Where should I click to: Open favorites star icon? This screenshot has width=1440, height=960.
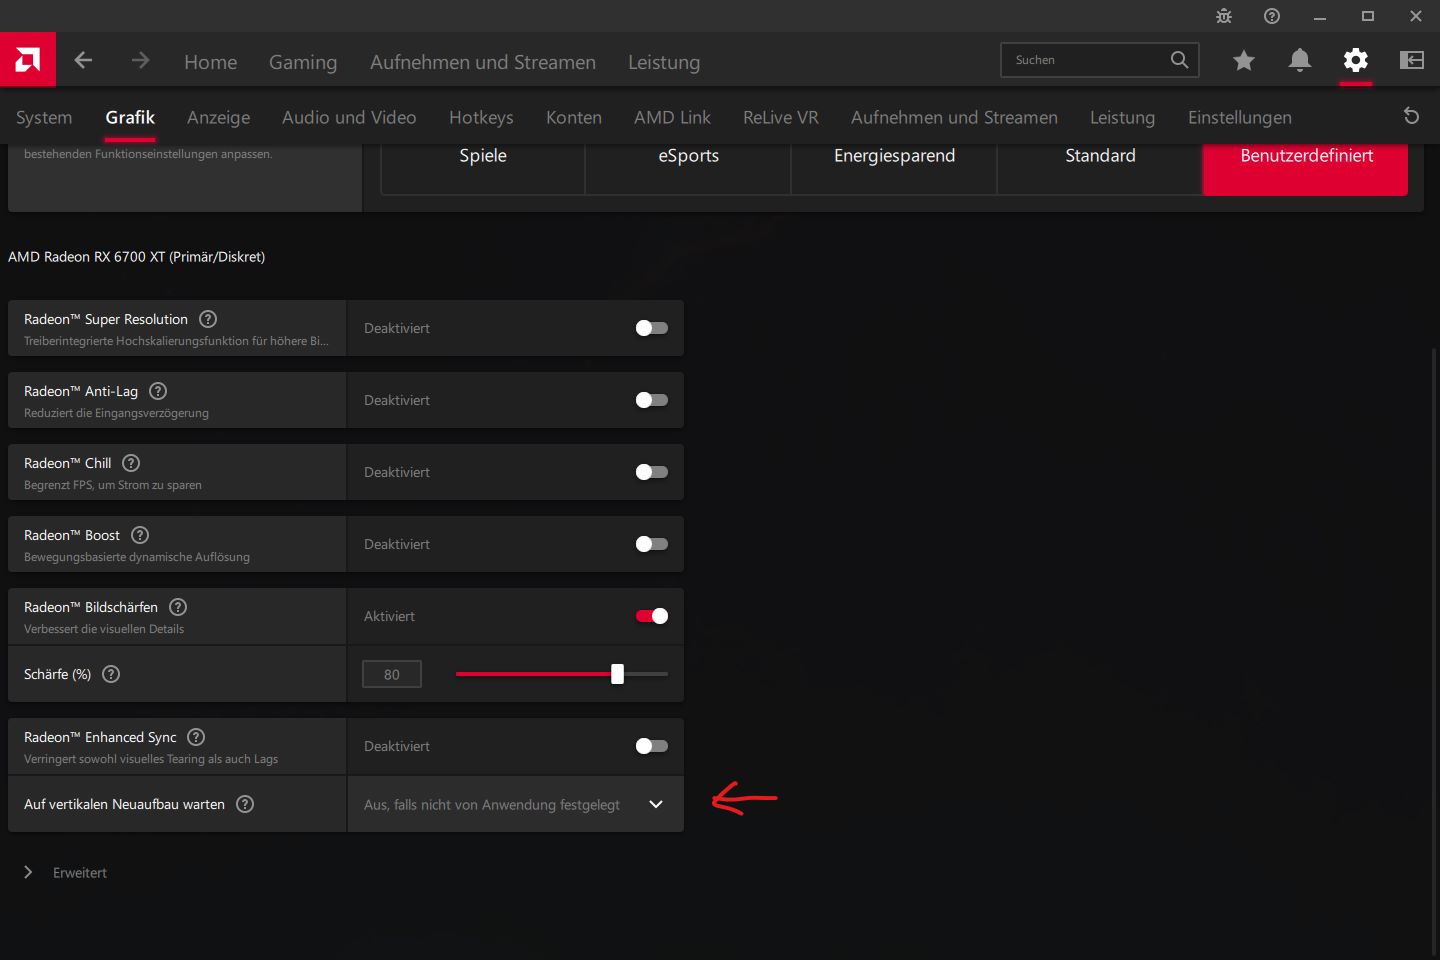coord(1244,60)
